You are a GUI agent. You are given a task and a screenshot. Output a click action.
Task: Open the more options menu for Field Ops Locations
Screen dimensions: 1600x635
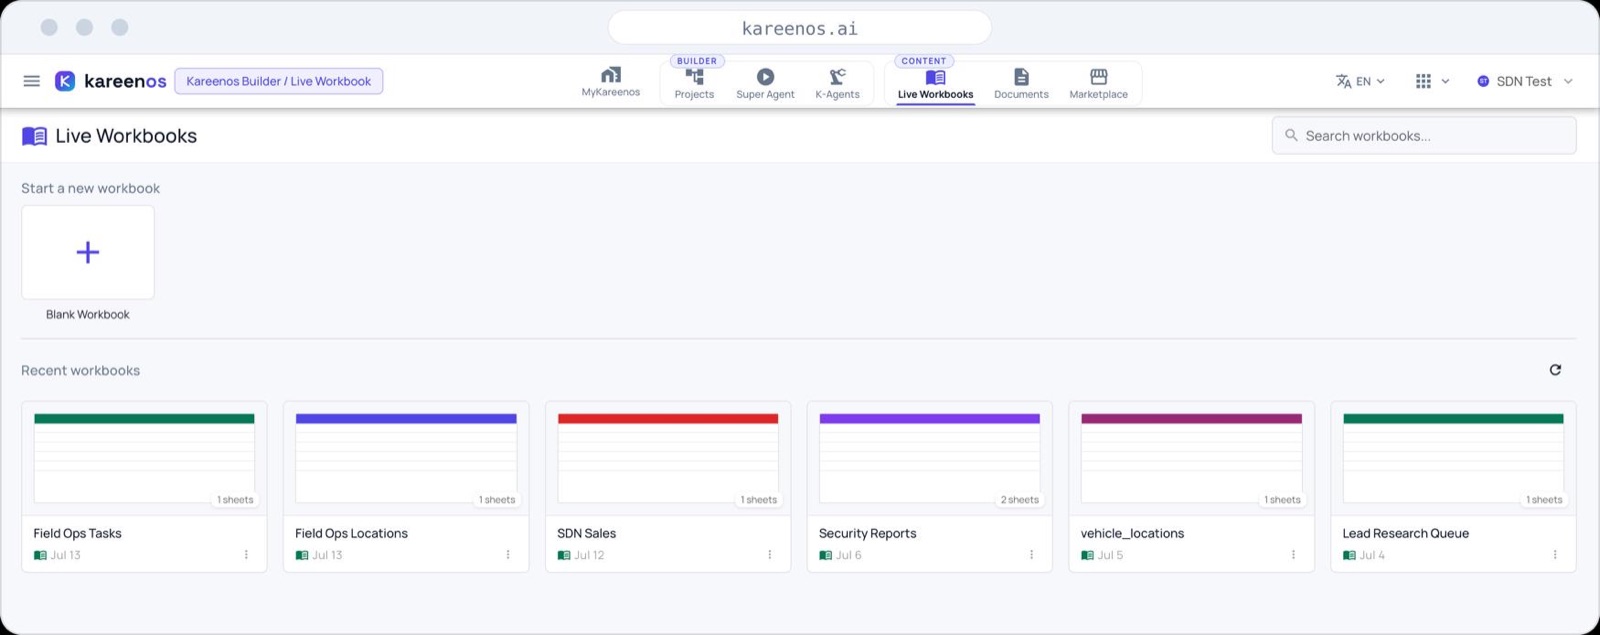[508, 555]
